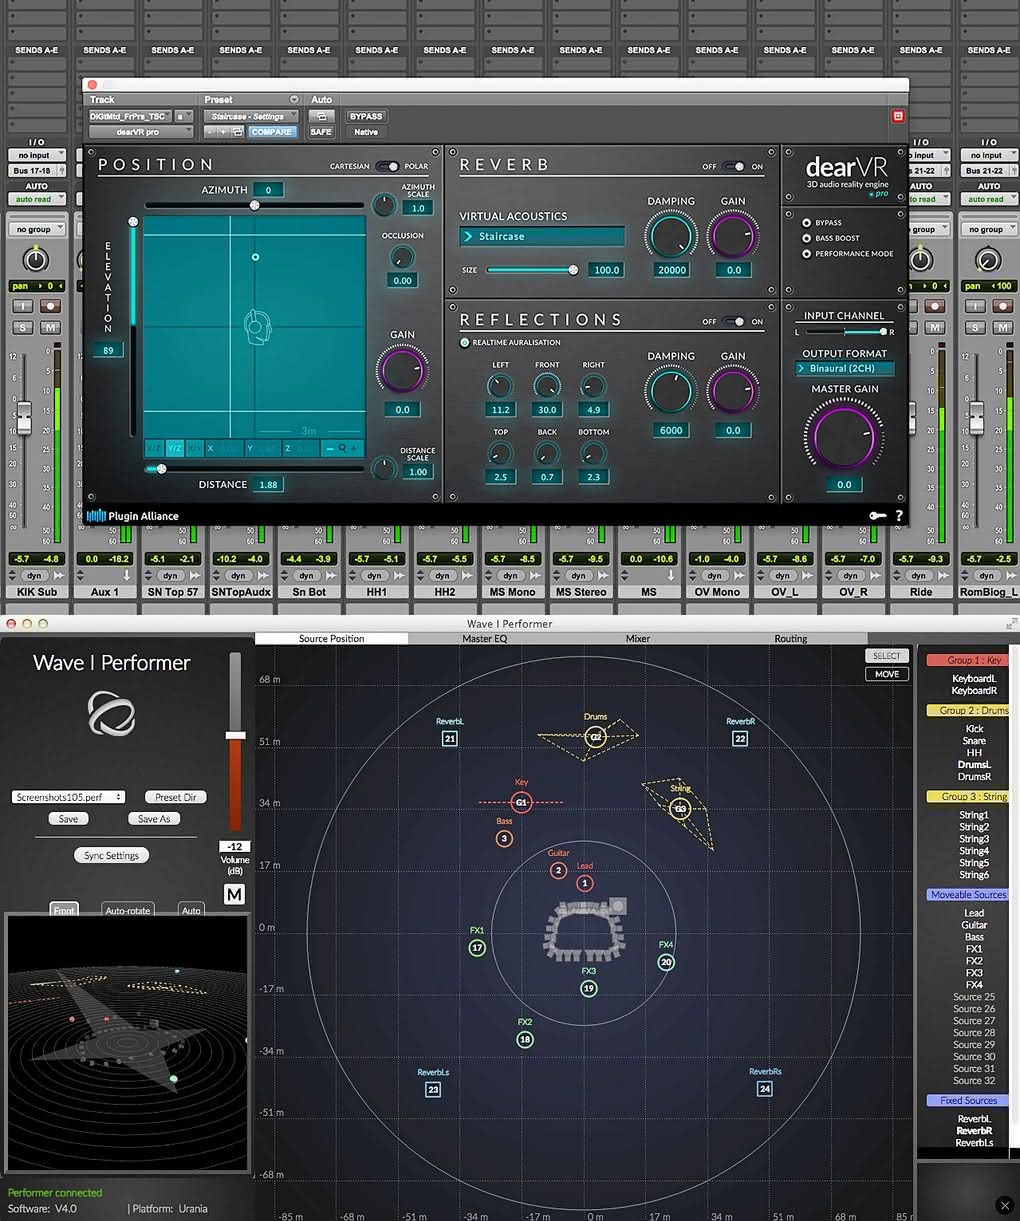Viewport: 1020px width, 1221px height.
Task: Enable the Bass Boost radio option
Action: point(806,238)
